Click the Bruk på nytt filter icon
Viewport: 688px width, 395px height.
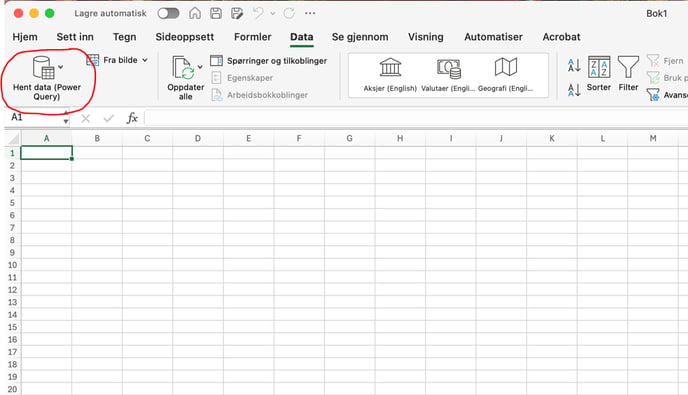tap(653, 78)
